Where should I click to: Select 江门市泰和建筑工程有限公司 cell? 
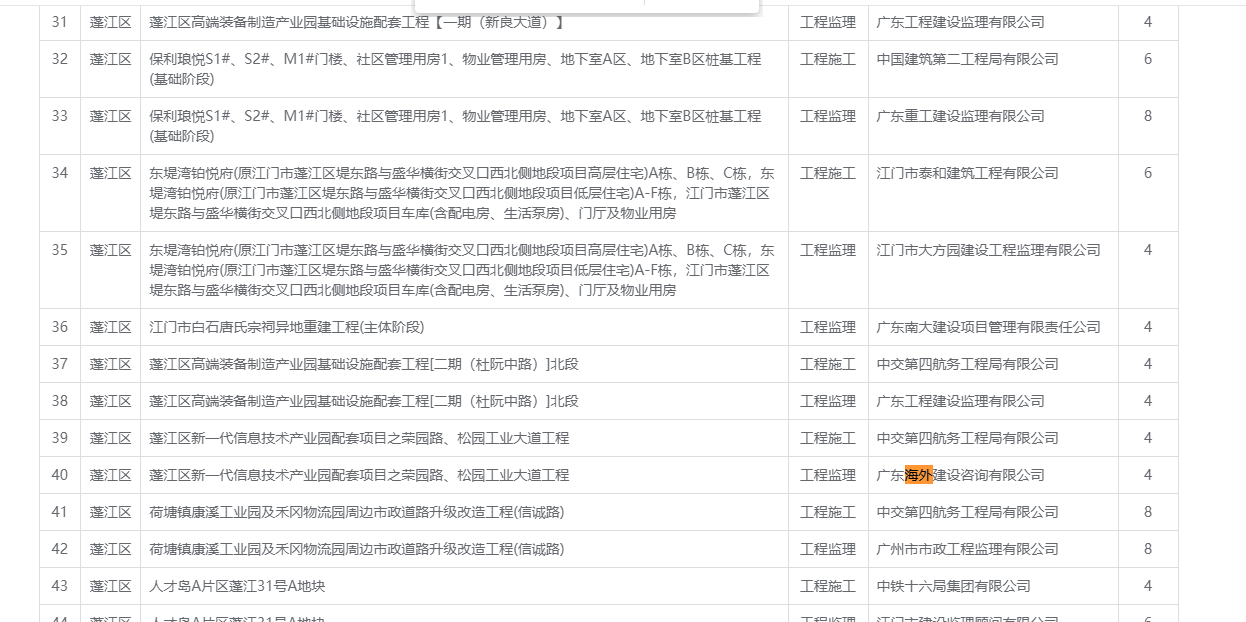(967, 173)
